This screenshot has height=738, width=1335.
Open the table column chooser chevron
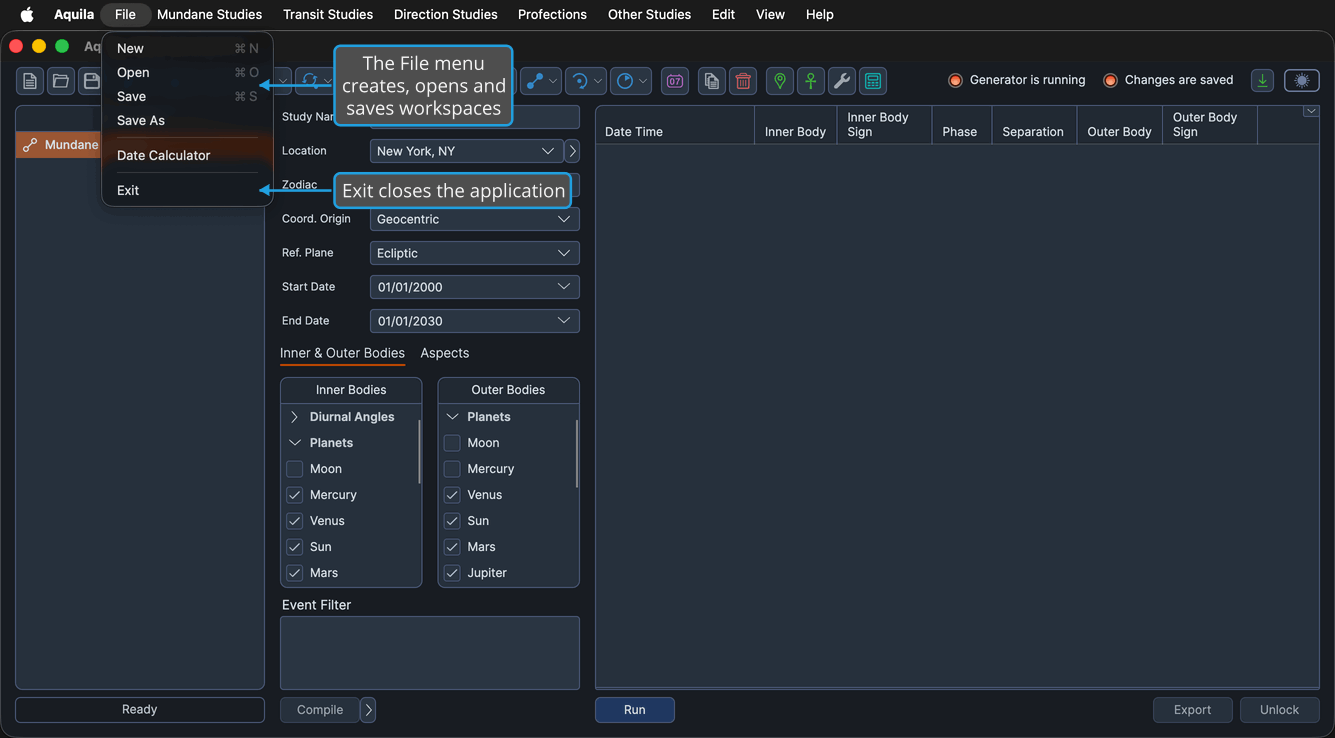(x=1311, y=111)
